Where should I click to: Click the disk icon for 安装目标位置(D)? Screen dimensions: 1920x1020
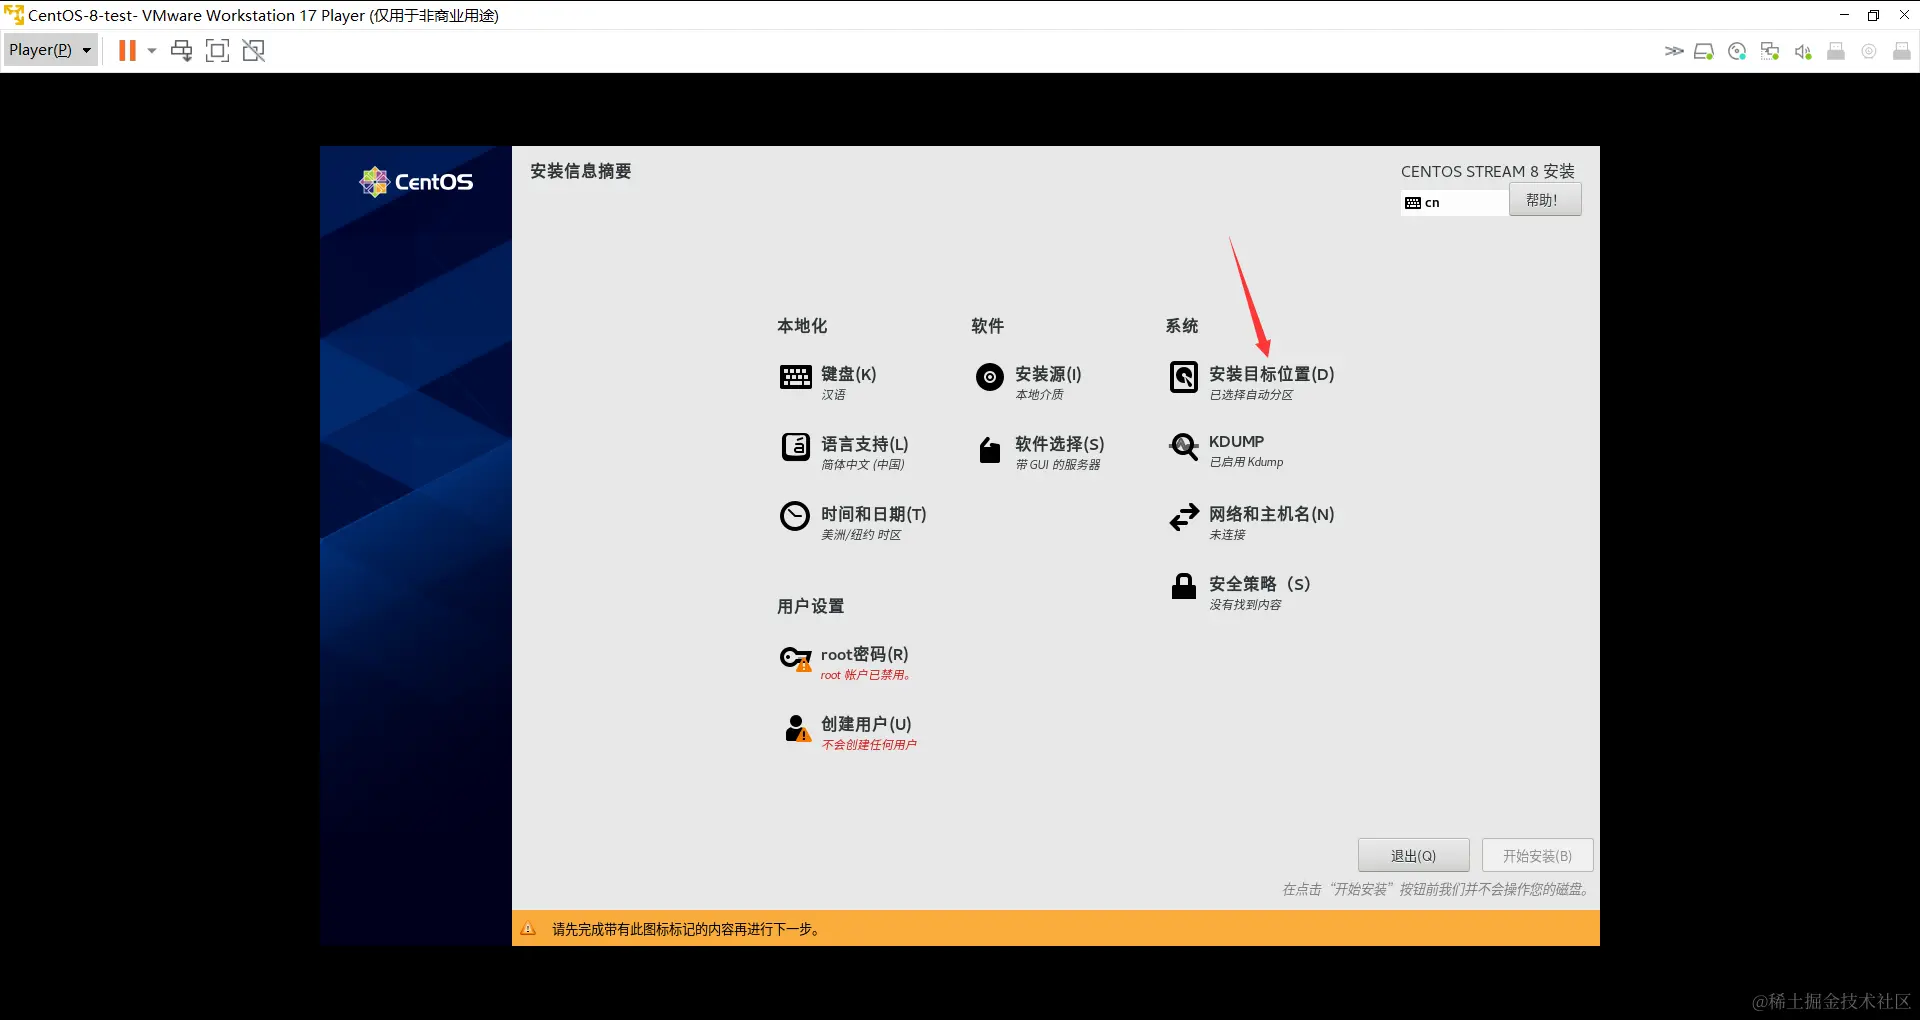tap(1184, 377)
